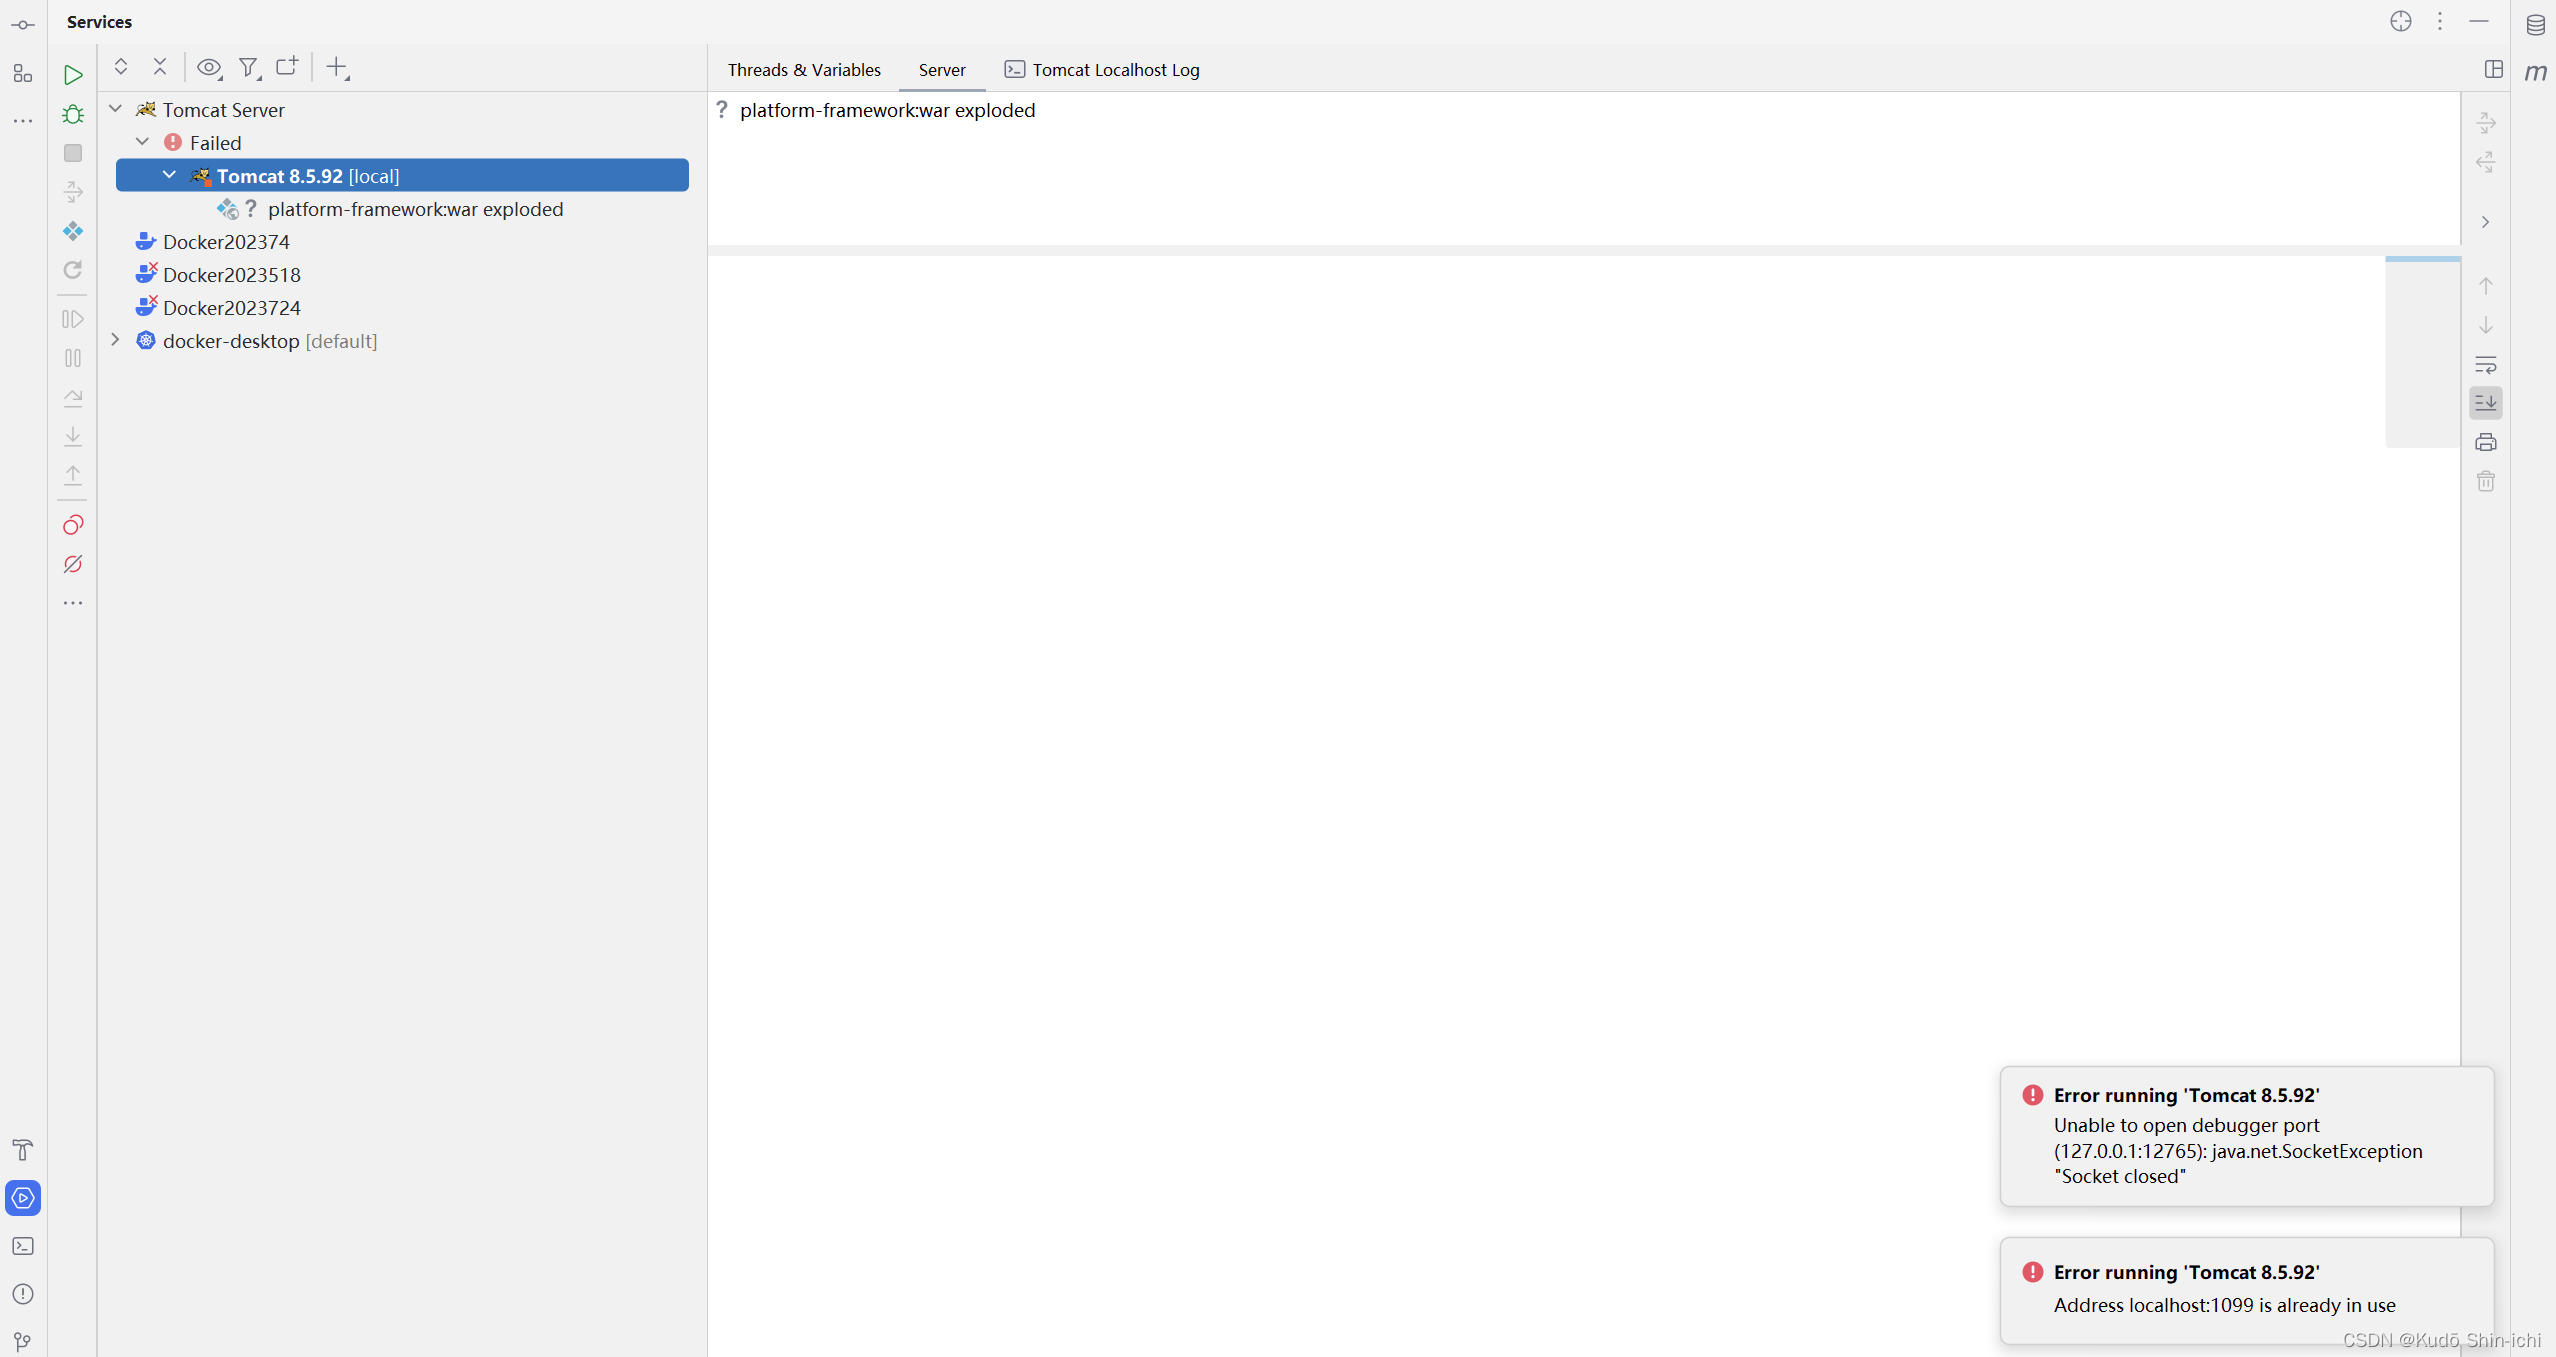Switch to Threads & Variables tab
Screen dimensions: 2556x1357
[804, 69]
